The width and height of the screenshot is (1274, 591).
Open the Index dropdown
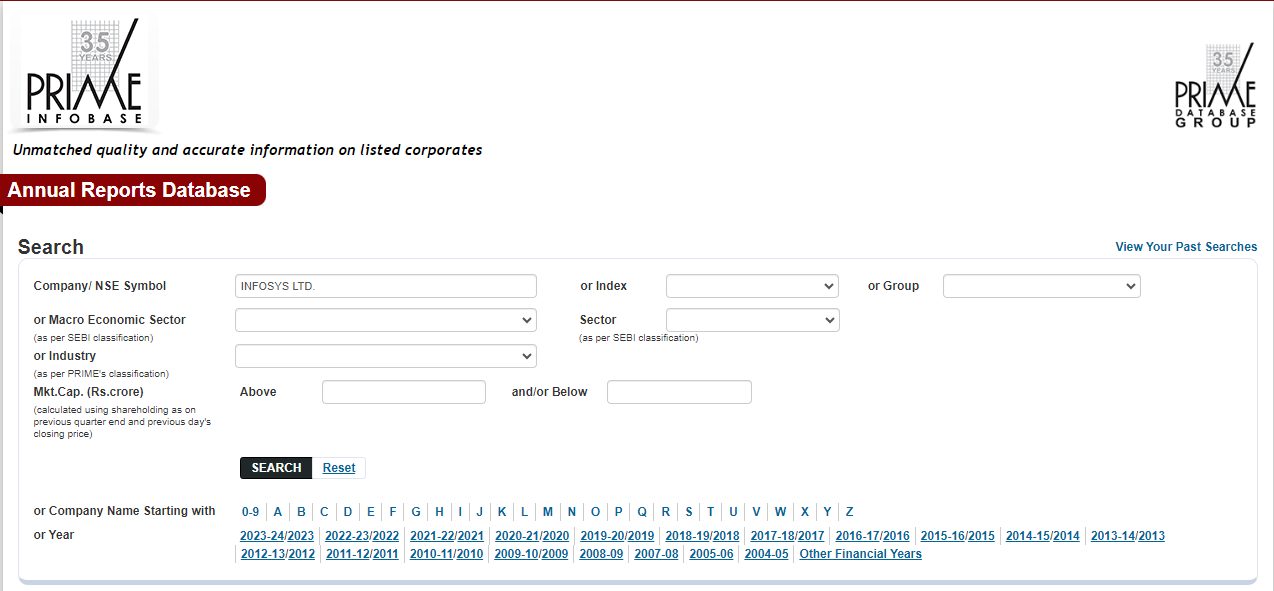coord(752,286)
